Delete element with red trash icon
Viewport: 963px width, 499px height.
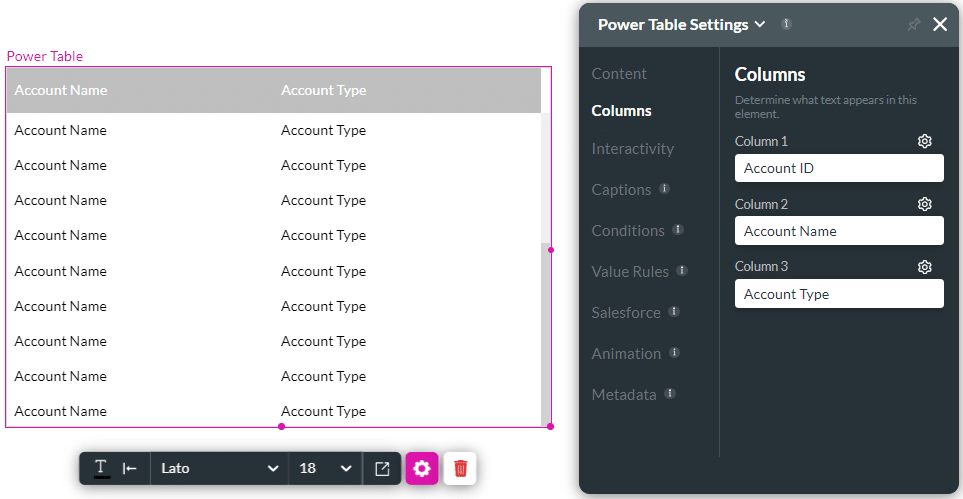[x=460, y=468]
